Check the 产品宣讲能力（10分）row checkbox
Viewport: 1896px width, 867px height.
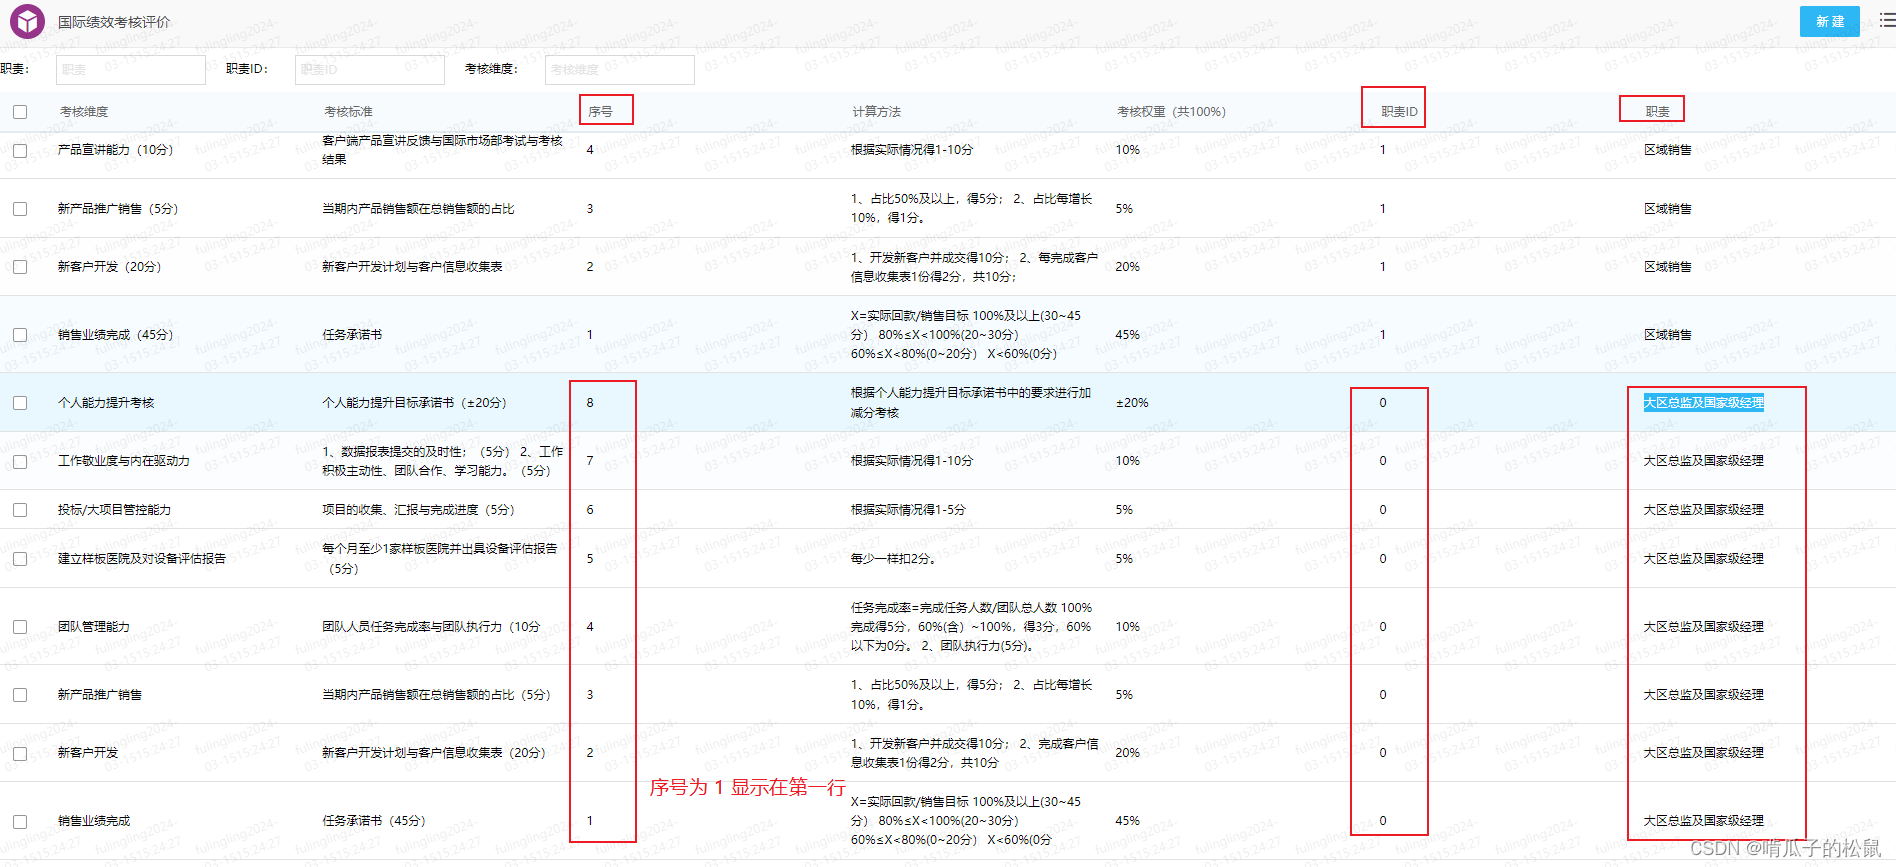click(x=20, y=150)
